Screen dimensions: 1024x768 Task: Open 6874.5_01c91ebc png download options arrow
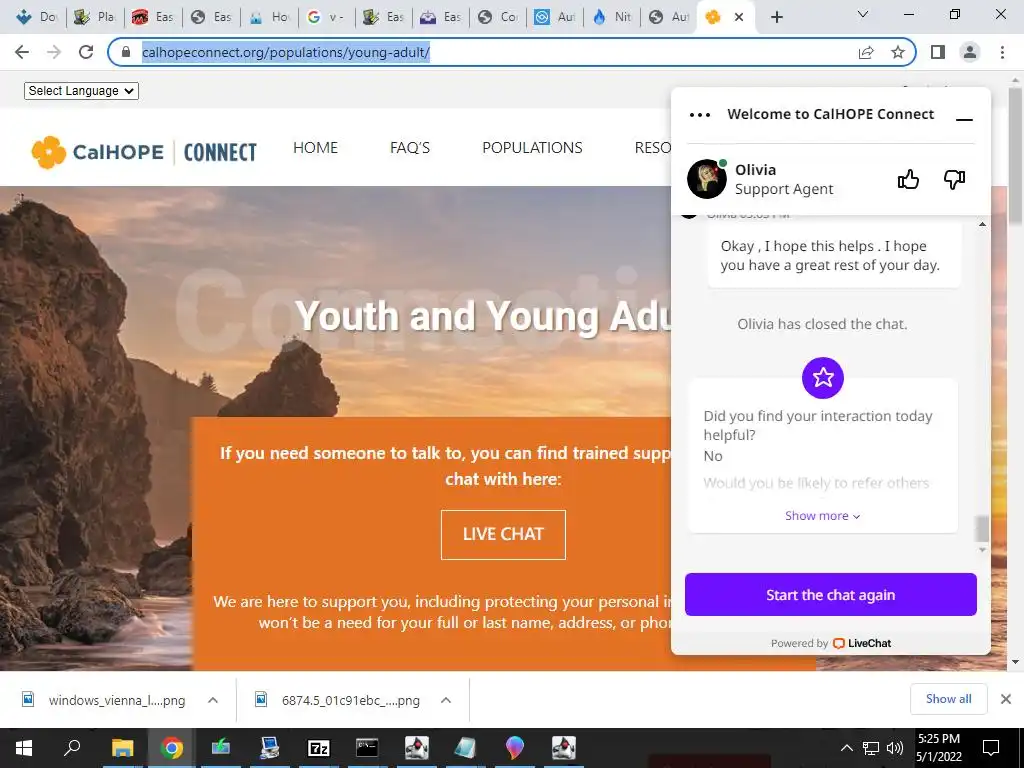[445, 700]
